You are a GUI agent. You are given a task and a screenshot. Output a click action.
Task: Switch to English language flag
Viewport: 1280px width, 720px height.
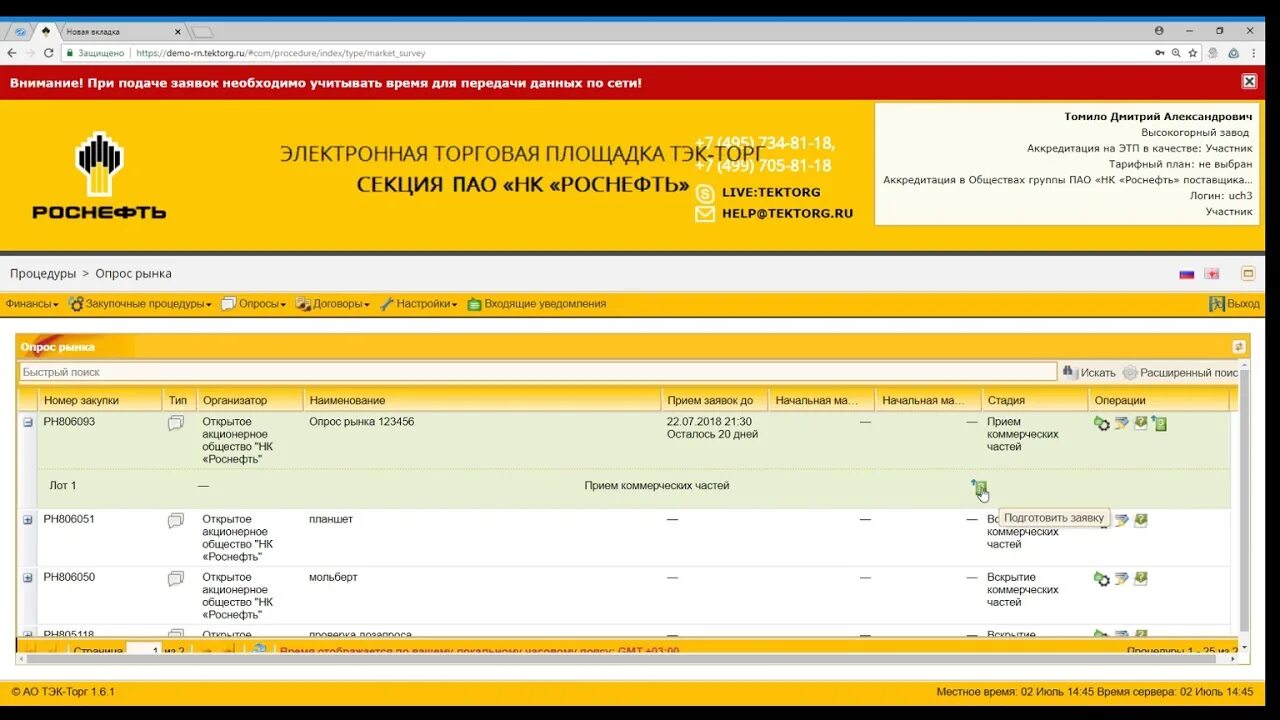coord(1211,274)
